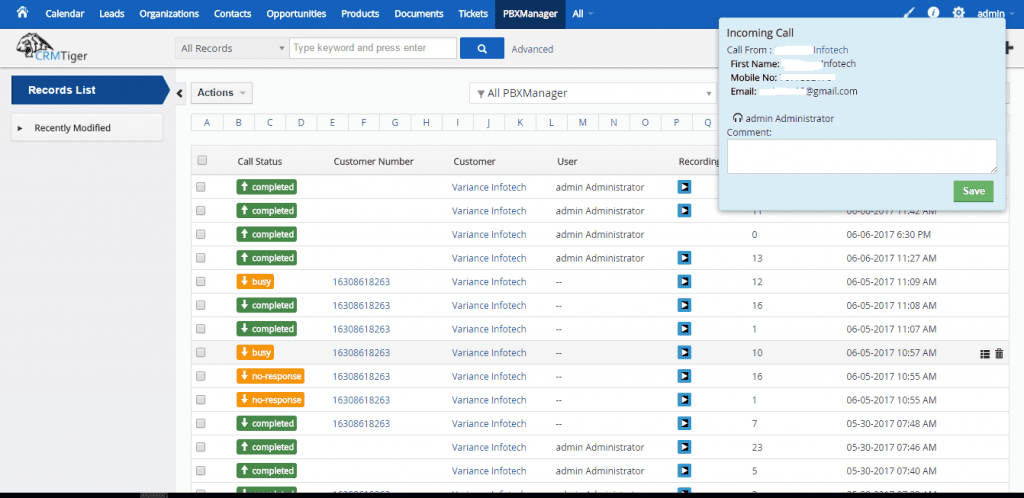The width and height of the screenshot is (1024, 498).
Task: Play recording of first completed call
Action: coord(684,187)
